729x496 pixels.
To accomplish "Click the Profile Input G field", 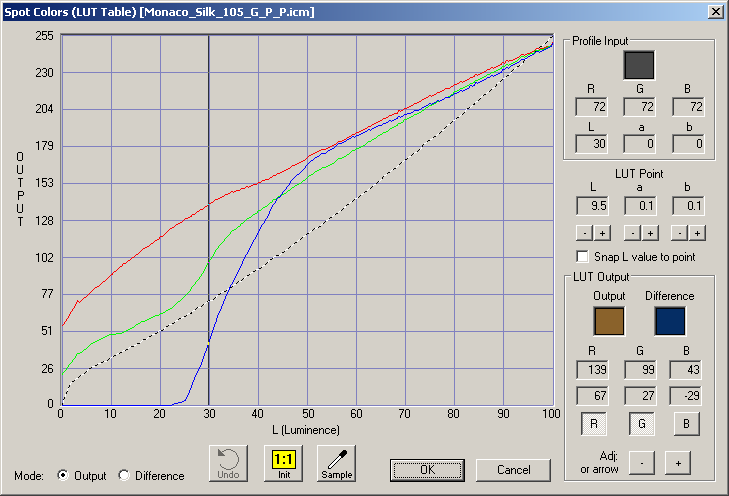I will pos(640,107).
